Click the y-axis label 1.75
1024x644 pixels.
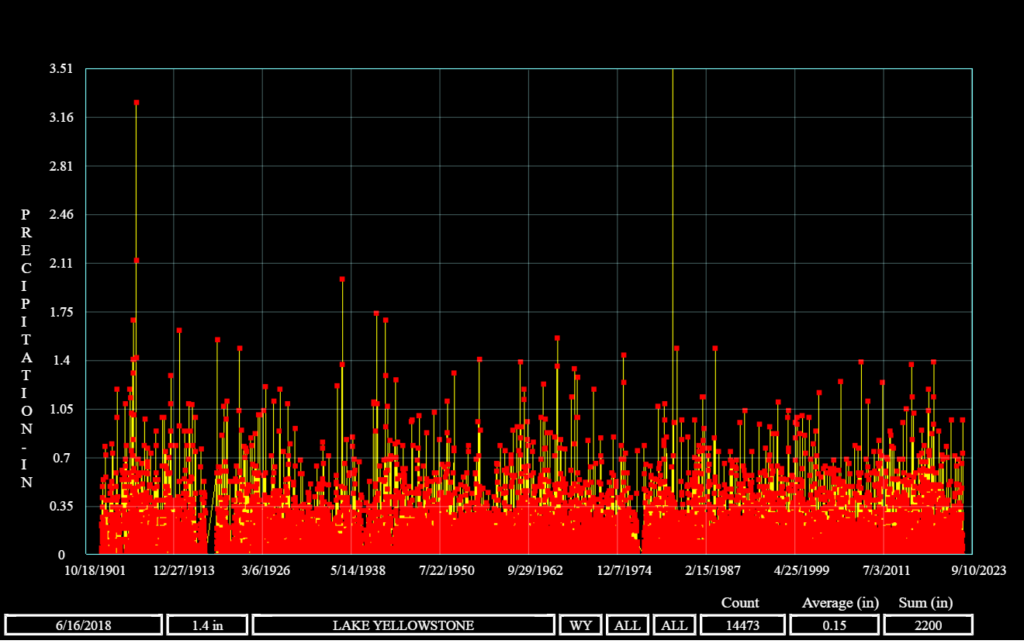pos(61,312)
